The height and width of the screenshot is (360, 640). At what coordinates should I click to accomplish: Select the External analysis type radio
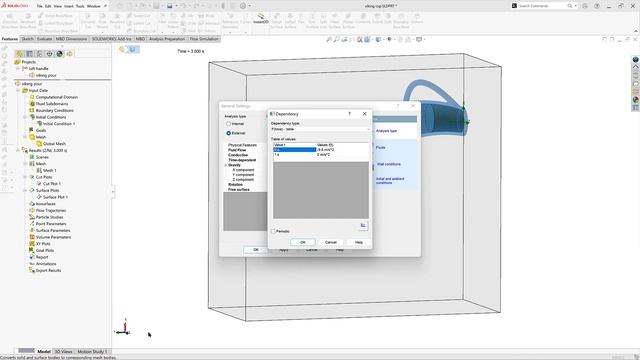229,133
